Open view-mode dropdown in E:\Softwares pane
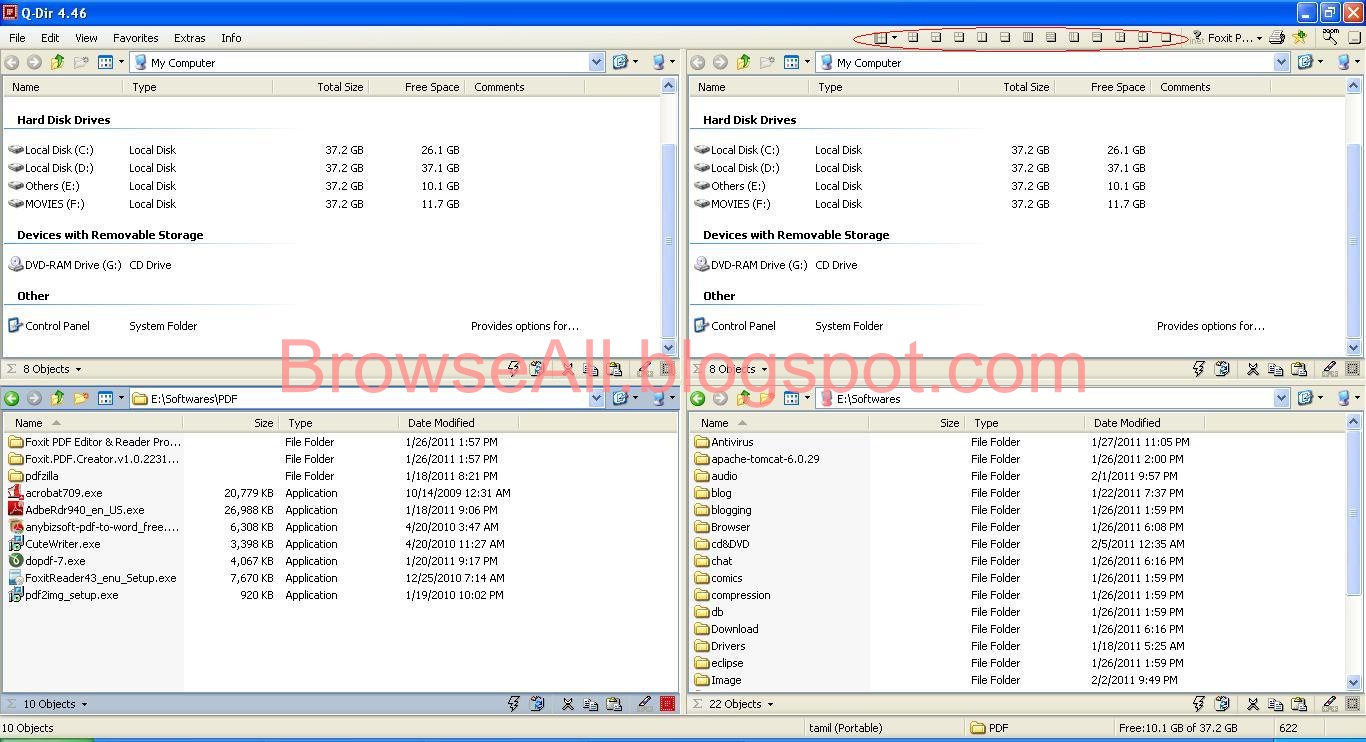This screenshot has width=1366, height=742. coord(808,398)
